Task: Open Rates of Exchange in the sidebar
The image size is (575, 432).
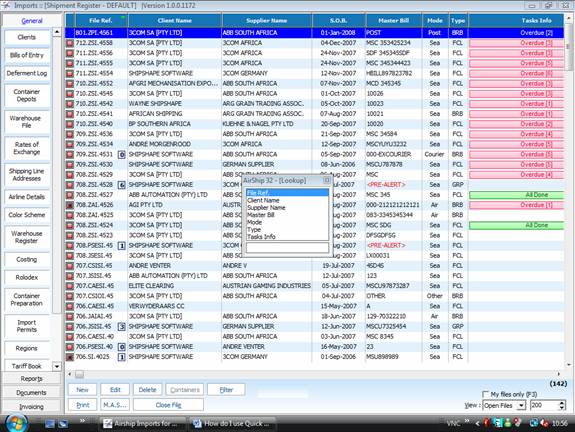Action: 27,148
